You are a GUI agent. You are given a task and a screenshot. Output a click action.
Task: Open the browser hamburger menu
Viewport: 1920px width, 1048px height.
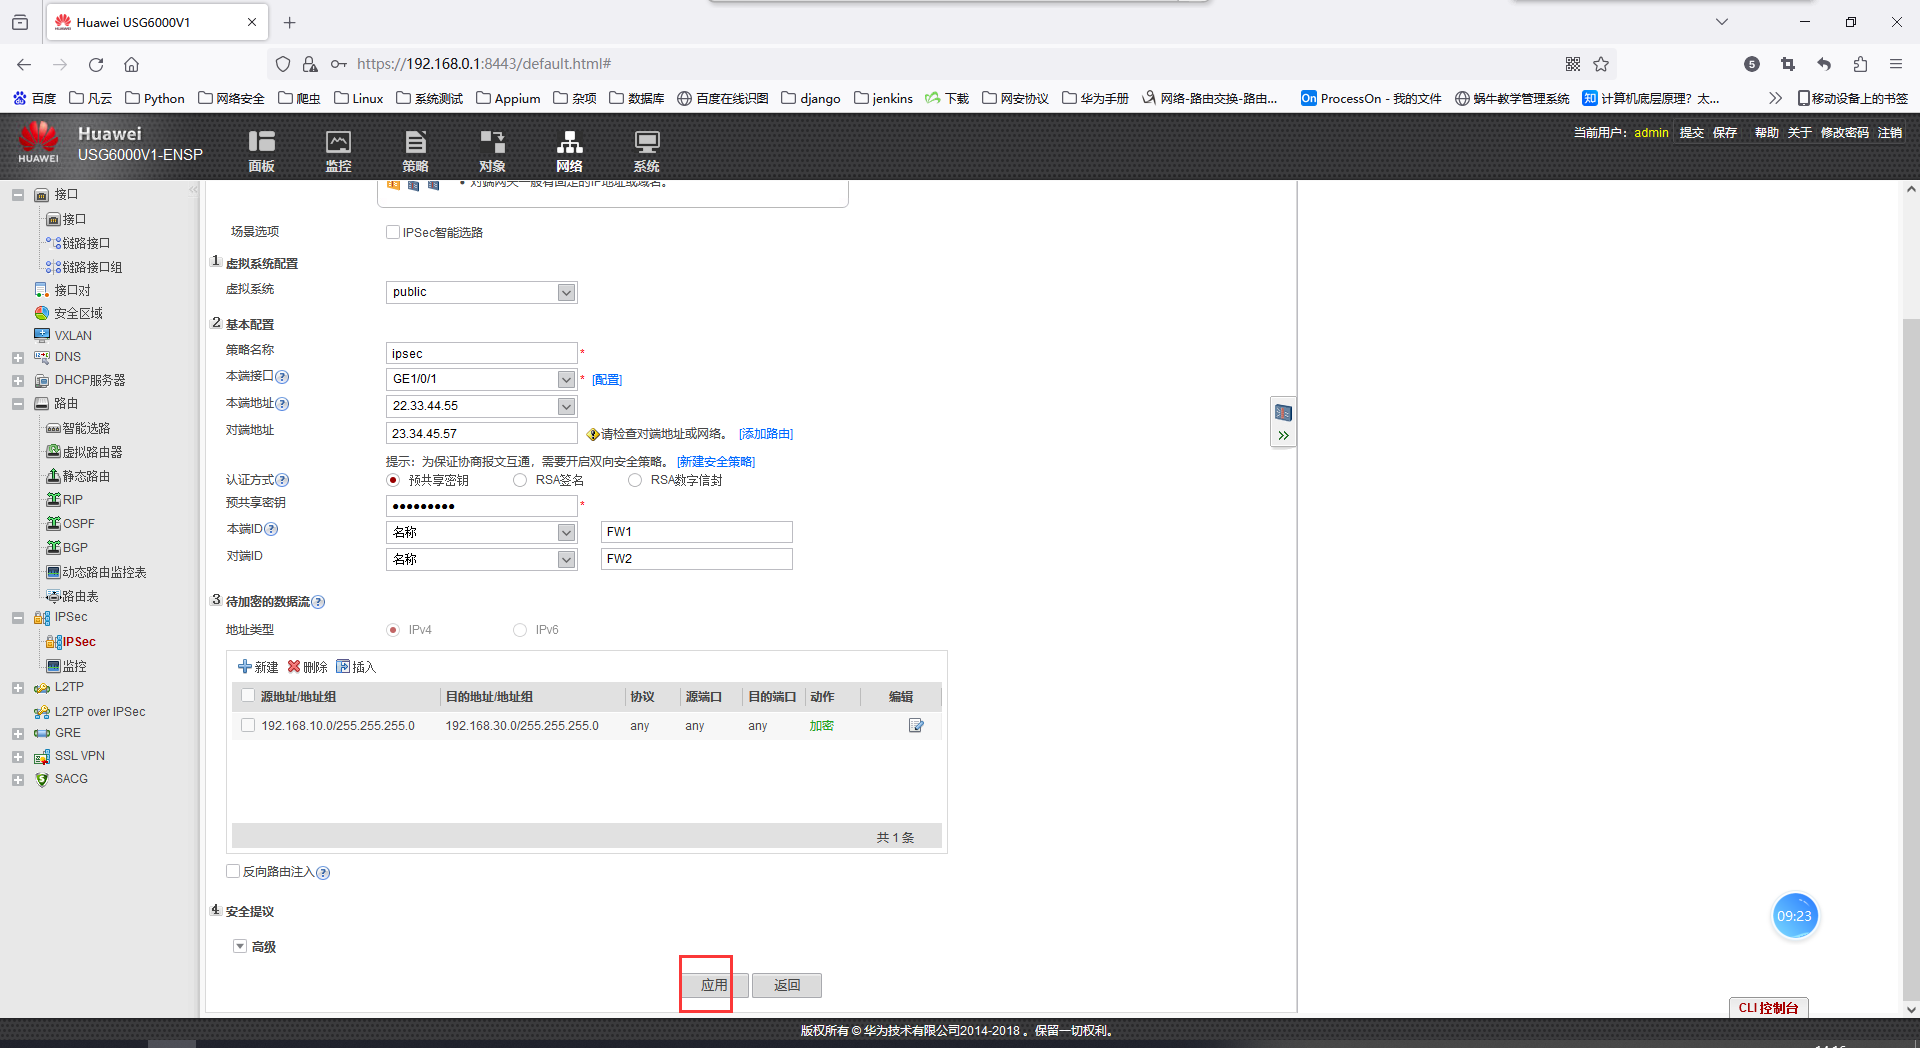click(x=1895, y=64)
